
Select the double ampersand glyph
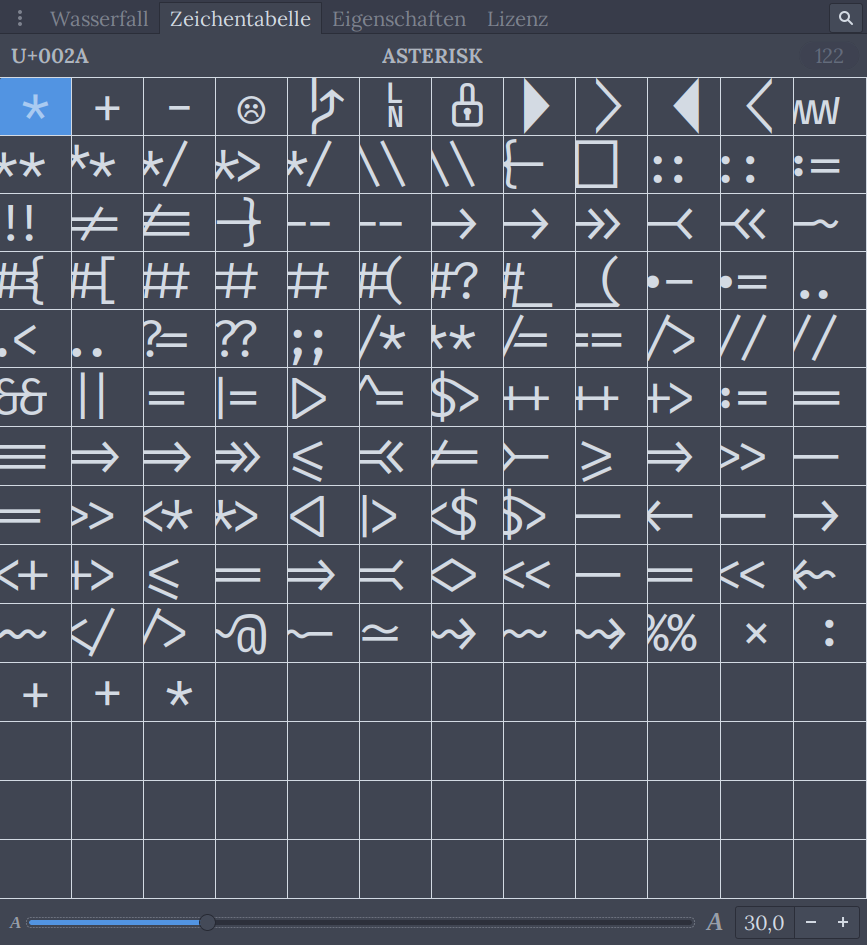coord(35,398)
